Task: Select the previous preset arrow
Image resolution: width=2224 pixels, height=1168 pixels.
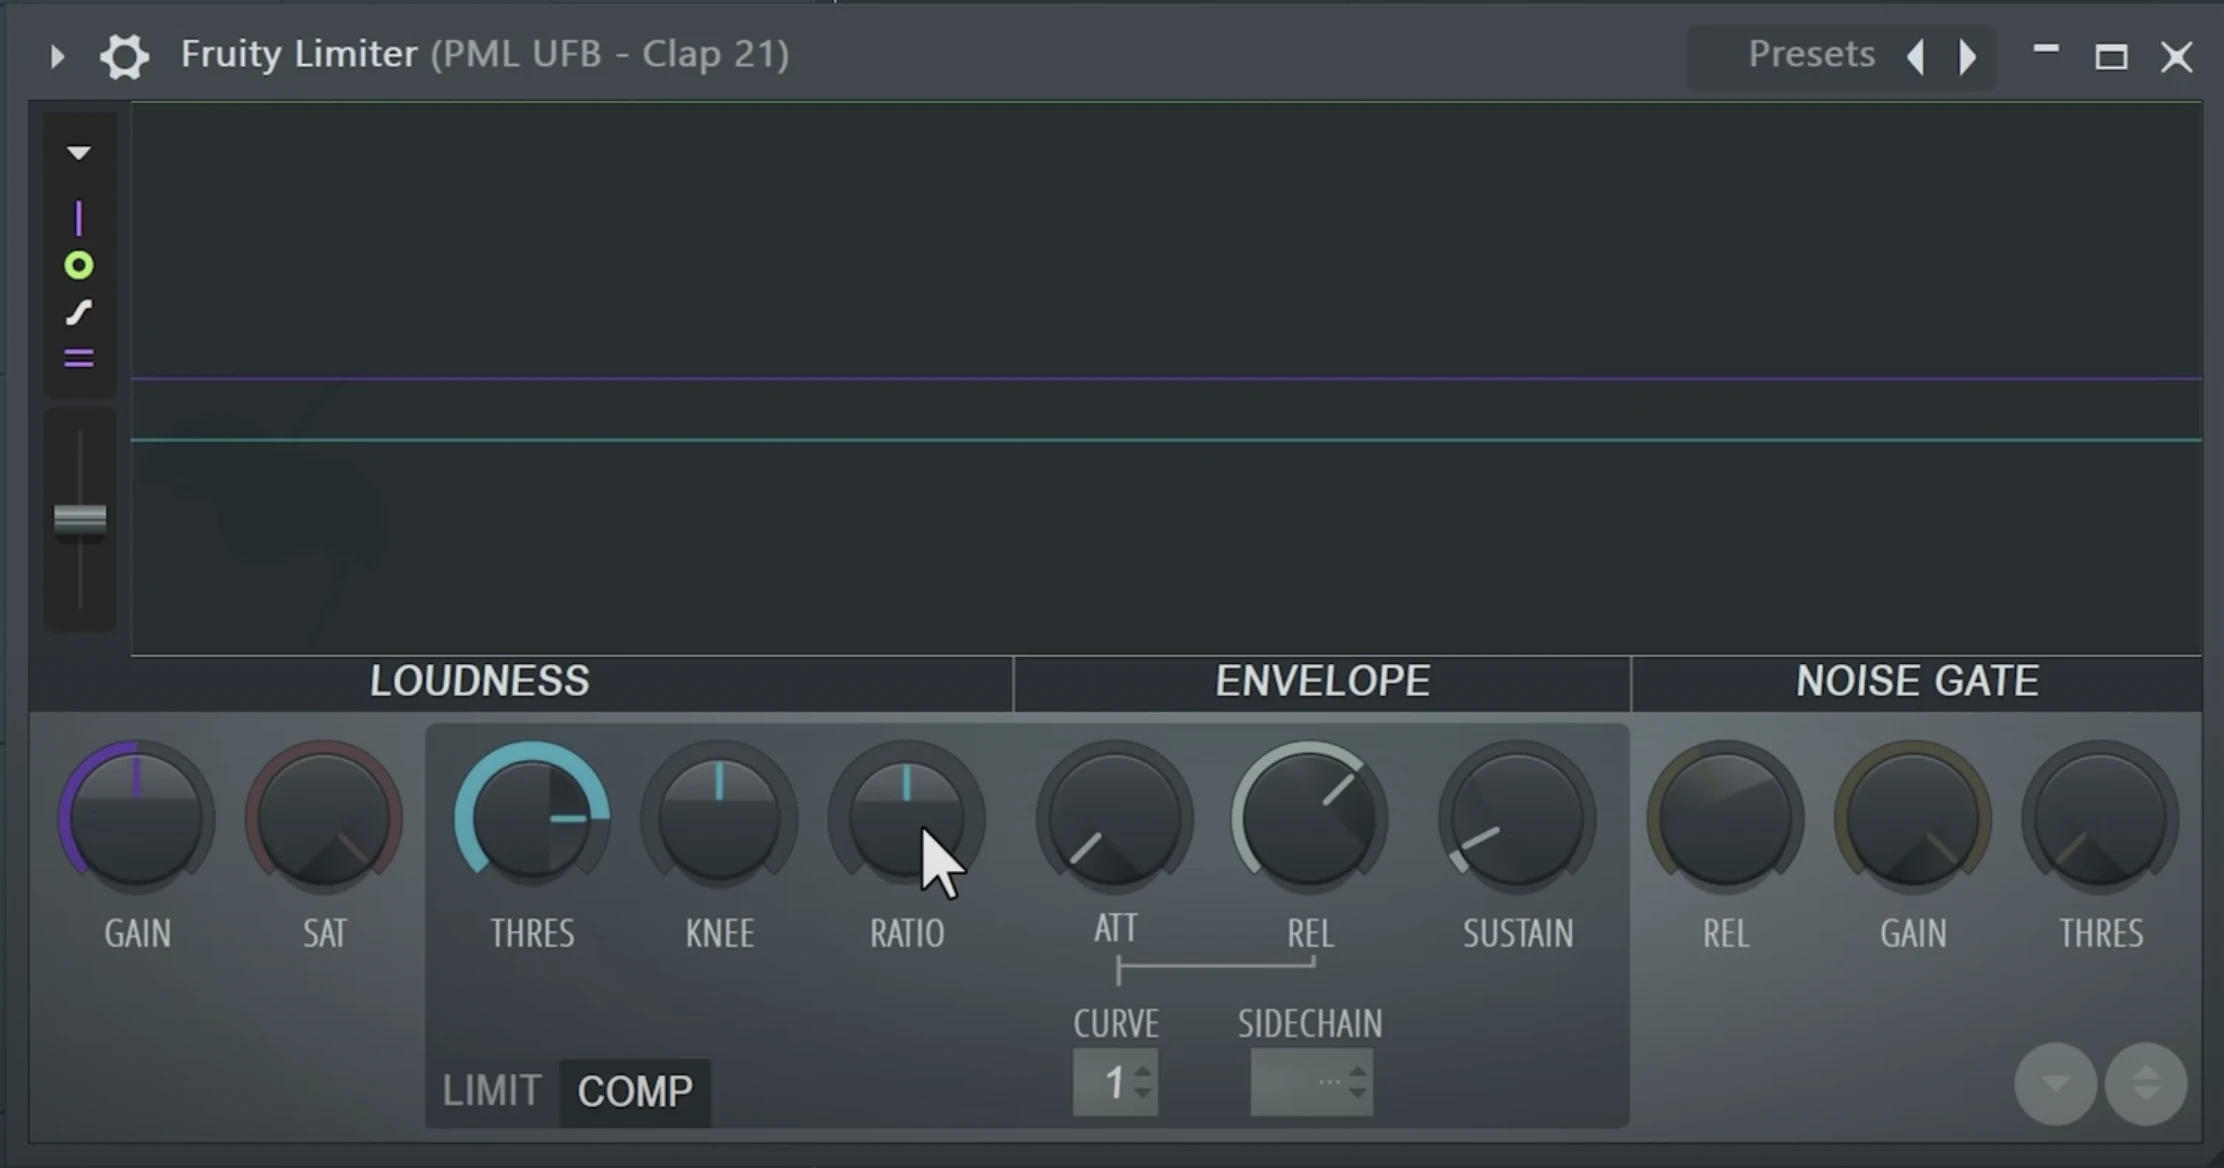Action: coord(1916,56)
